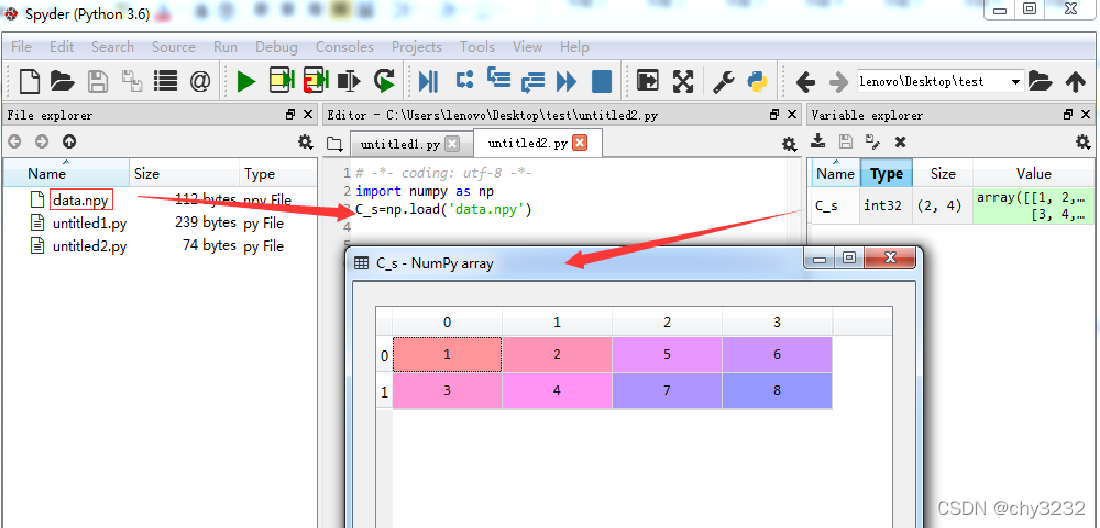Screen dimensions: 1100x528
Task: Close the untitled1.py tab
Action: [452, 144]
